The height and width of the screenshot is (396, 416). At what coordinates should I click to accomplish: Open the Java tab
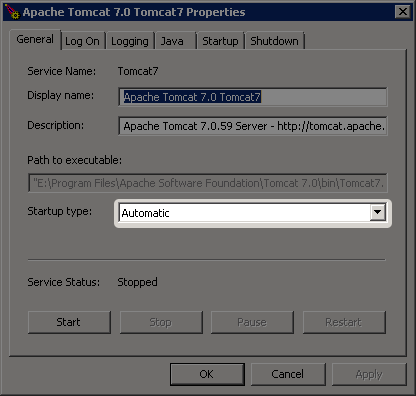pyautogui.click(x=175, y=41)
